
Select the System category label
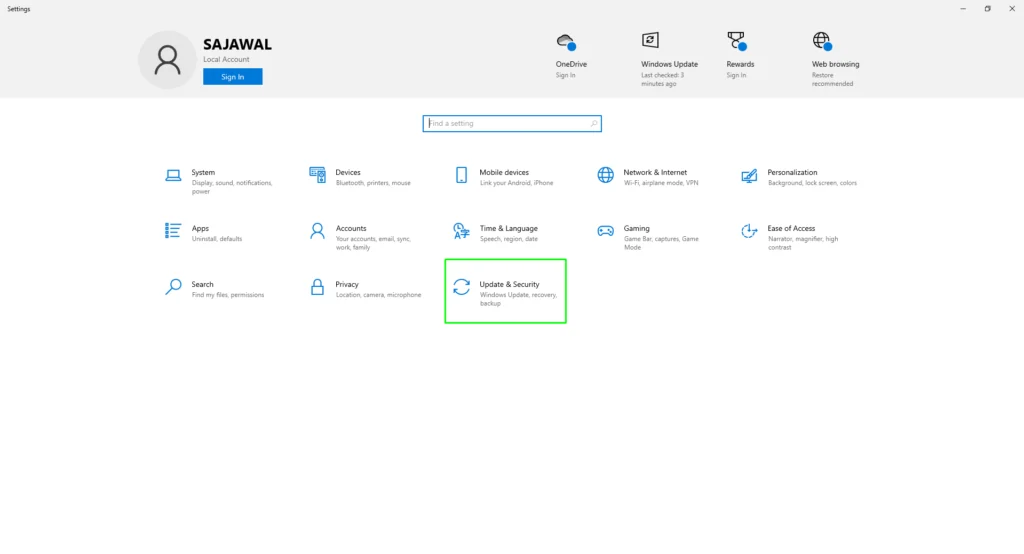tap(203, 172)
